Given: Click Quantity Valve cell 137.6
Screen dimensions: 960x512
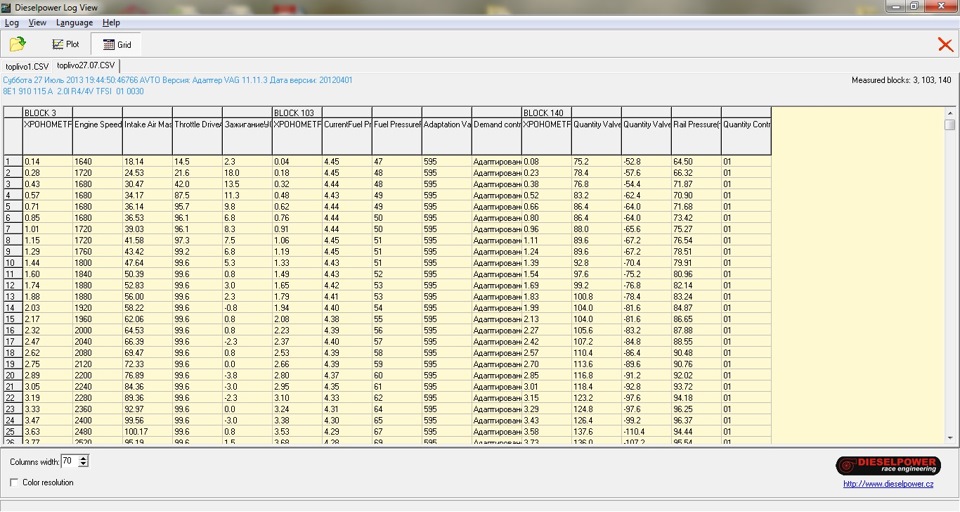Looking at the screenshot, I should click(x=596, y=431).
